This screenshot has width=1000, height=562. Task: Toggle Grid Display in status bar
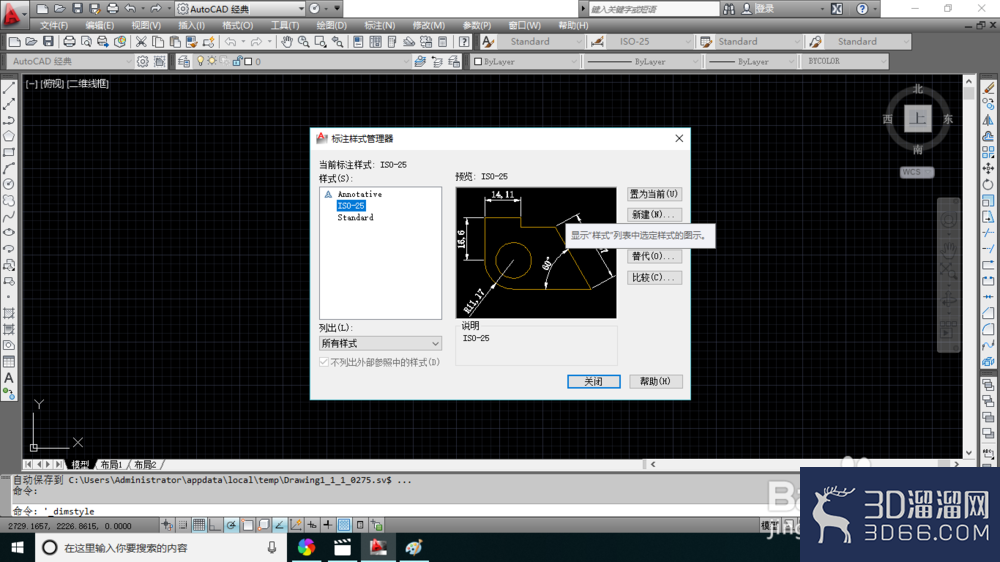coord(199,525)
